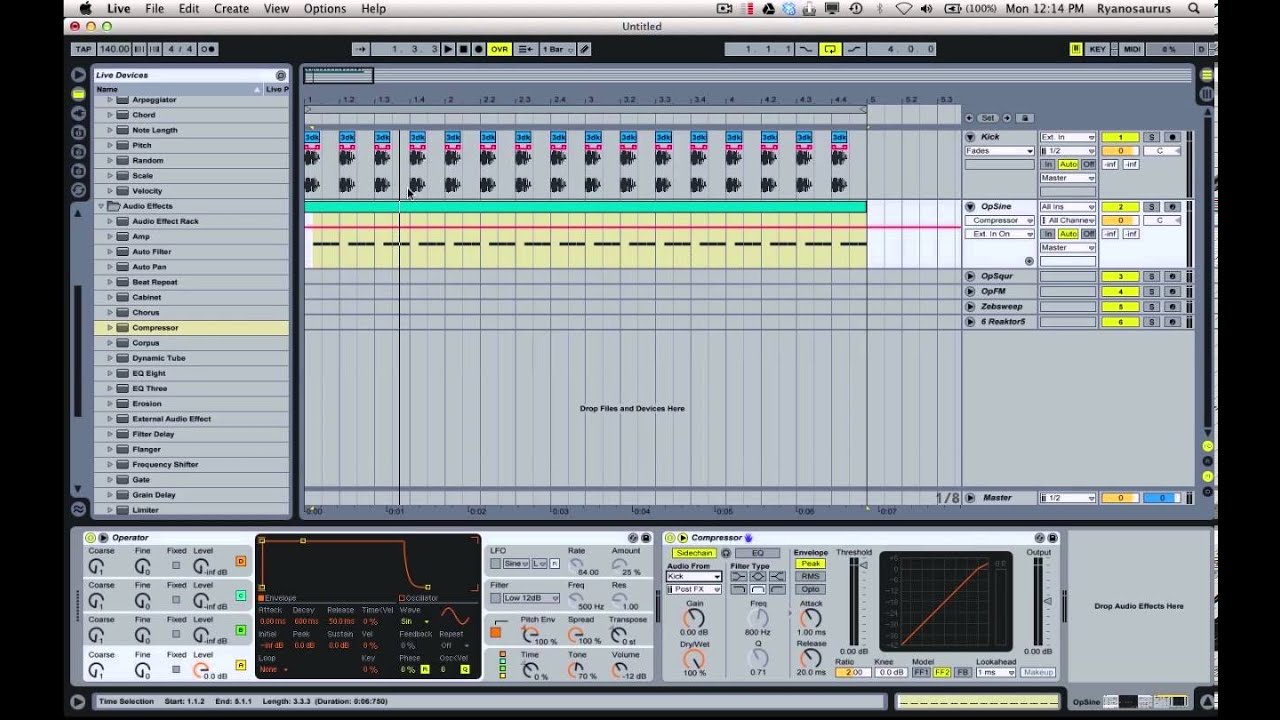
Task: Click the Stop transport button
Action: click(463, 49)
